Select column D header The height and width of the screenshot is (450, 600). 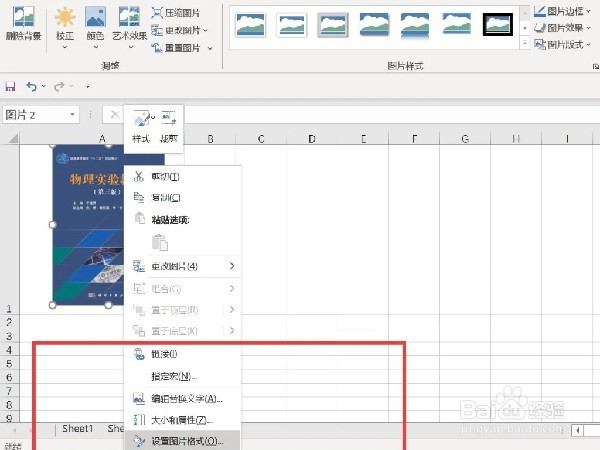pyautogui.click(x=312, y=139)
